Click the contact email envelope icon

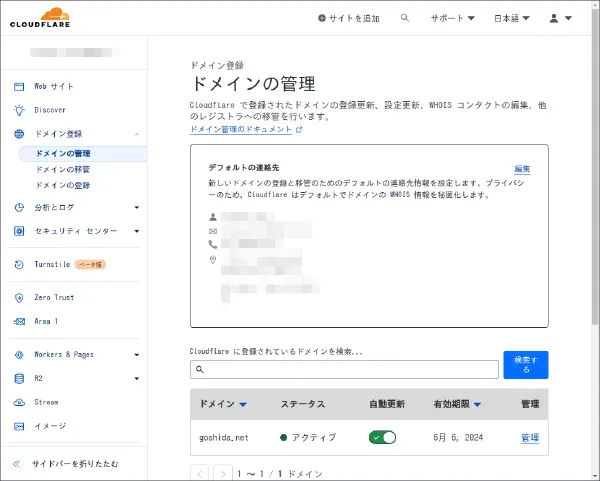coord(213,231)
